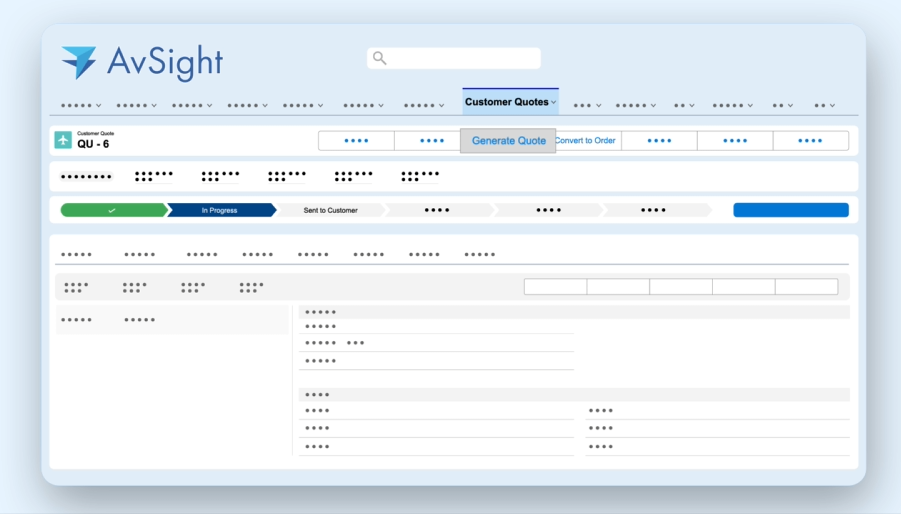Click inside the global search field

point(460,58)
